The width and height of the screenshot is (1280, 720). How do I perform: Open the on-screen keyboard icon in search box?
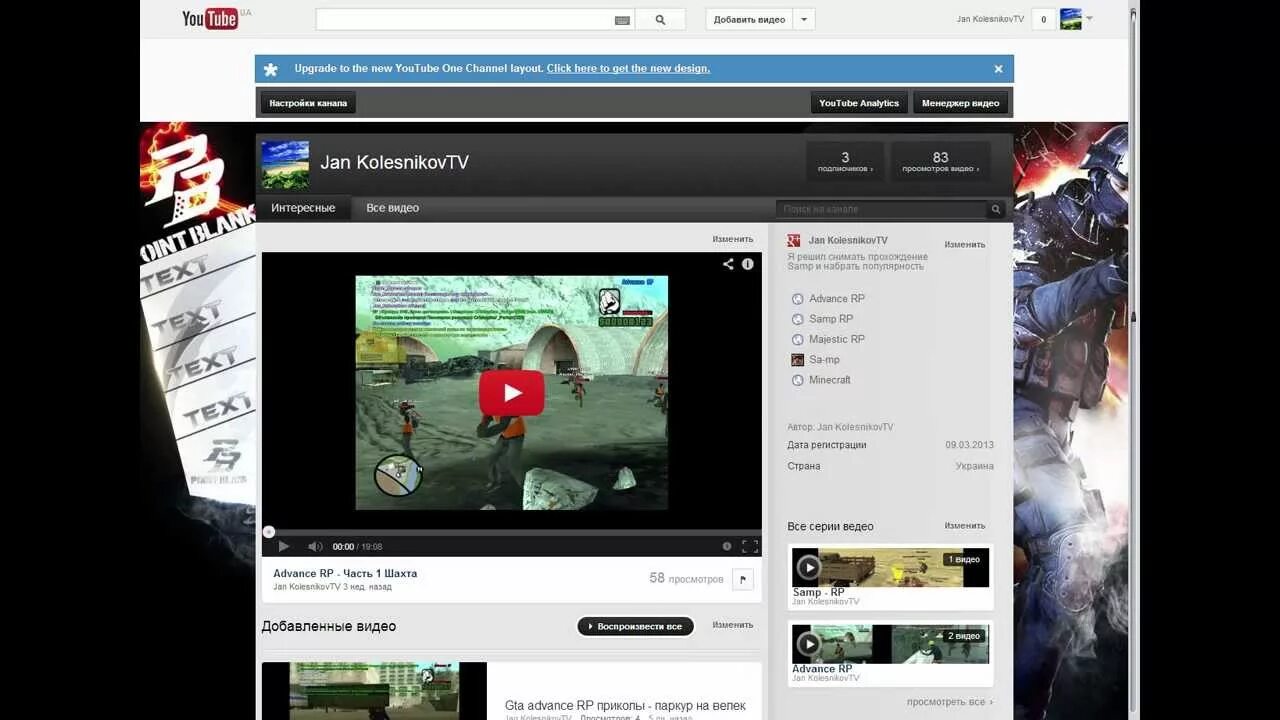point(622,20)
